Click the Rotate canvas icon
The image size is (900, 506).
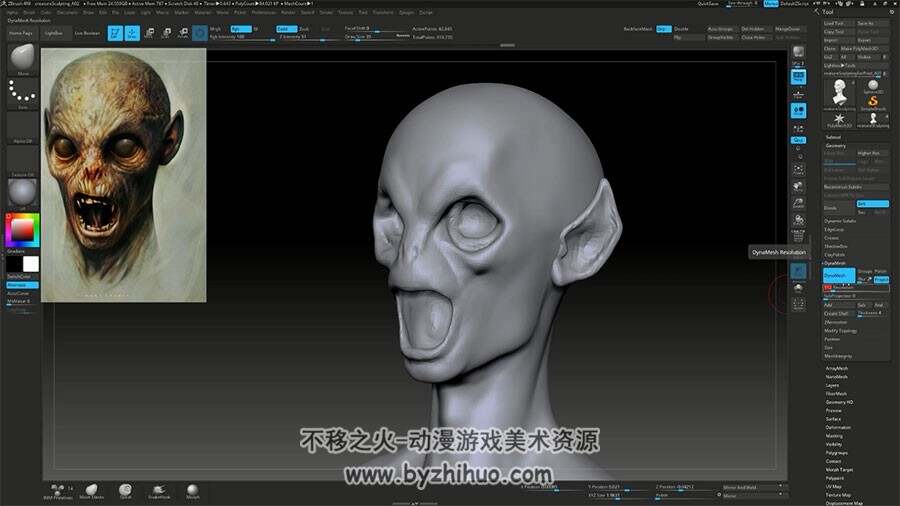[x=798, y=221]
